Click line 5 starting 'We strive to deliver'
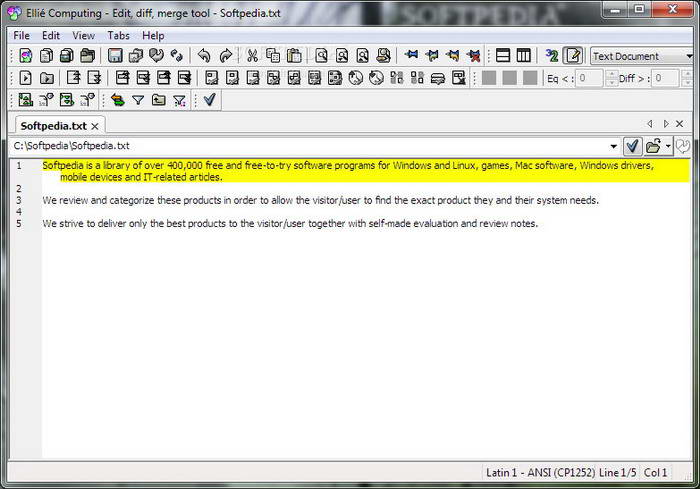Image resolution: width=700 pixels, height=489 pixels. 290,223
